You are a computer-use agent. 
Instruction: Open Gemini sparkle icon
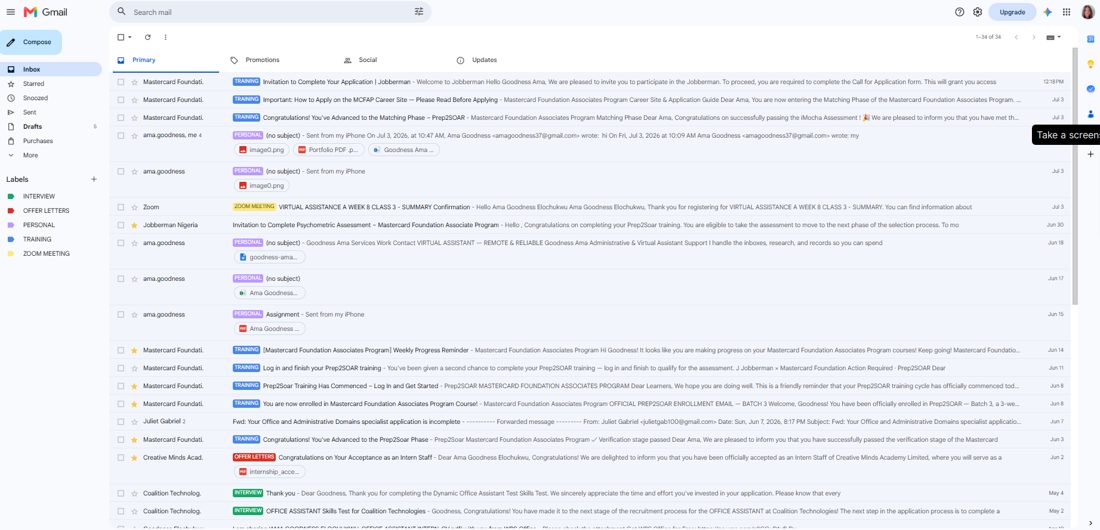click(1047, 12)
